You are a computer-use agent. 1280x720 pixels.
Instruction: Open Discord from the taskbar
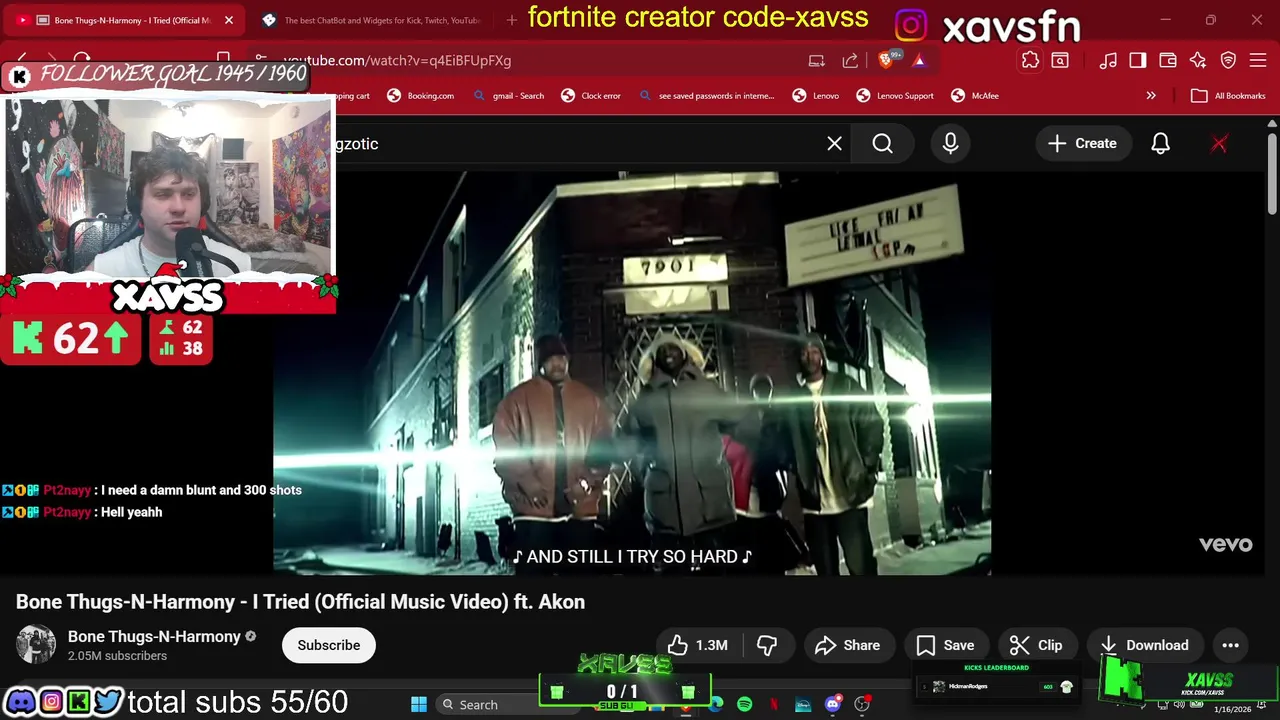832,704
